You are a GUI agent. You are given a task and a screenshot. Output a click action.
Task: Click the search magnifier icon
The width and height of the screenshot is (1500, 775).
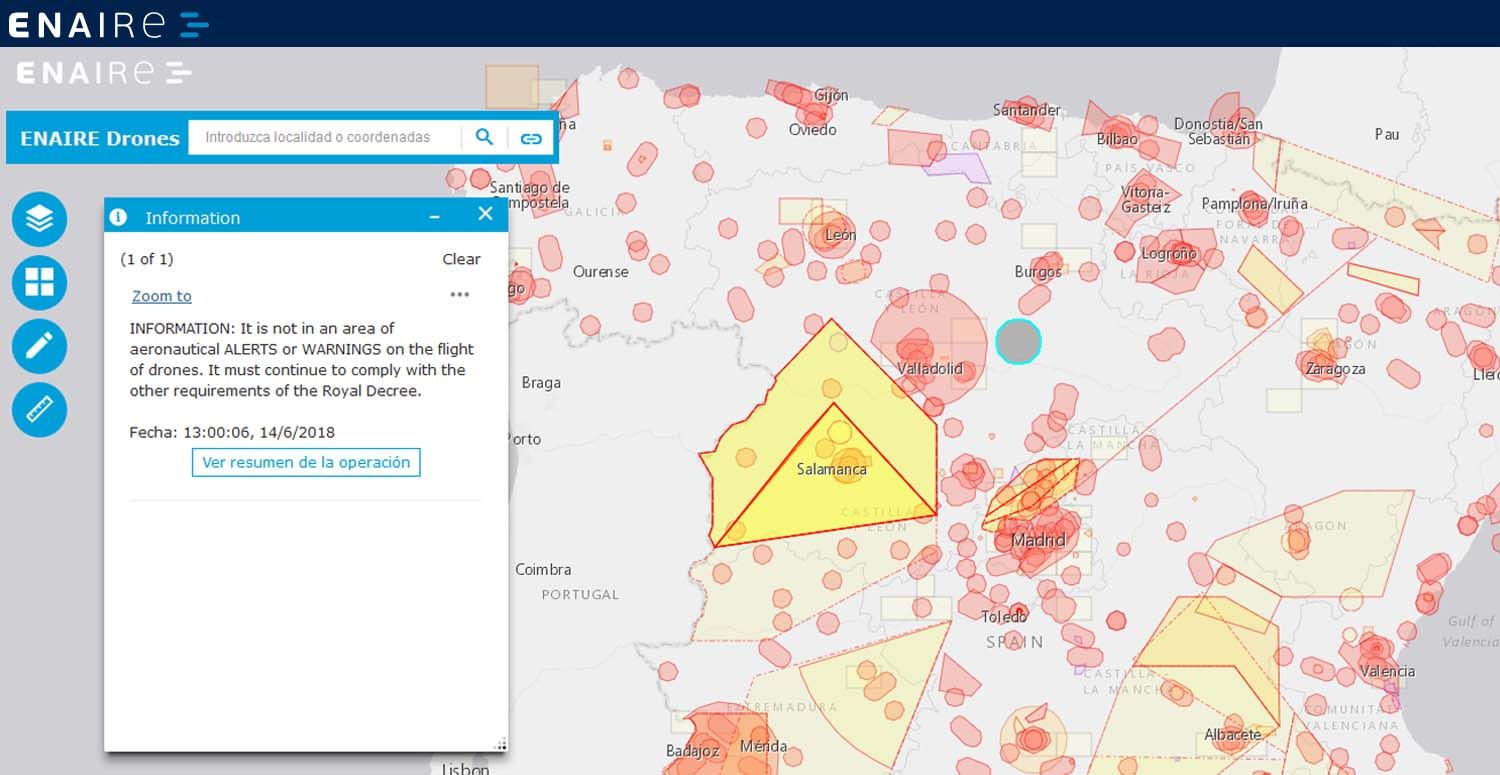[x=484, y=137]
